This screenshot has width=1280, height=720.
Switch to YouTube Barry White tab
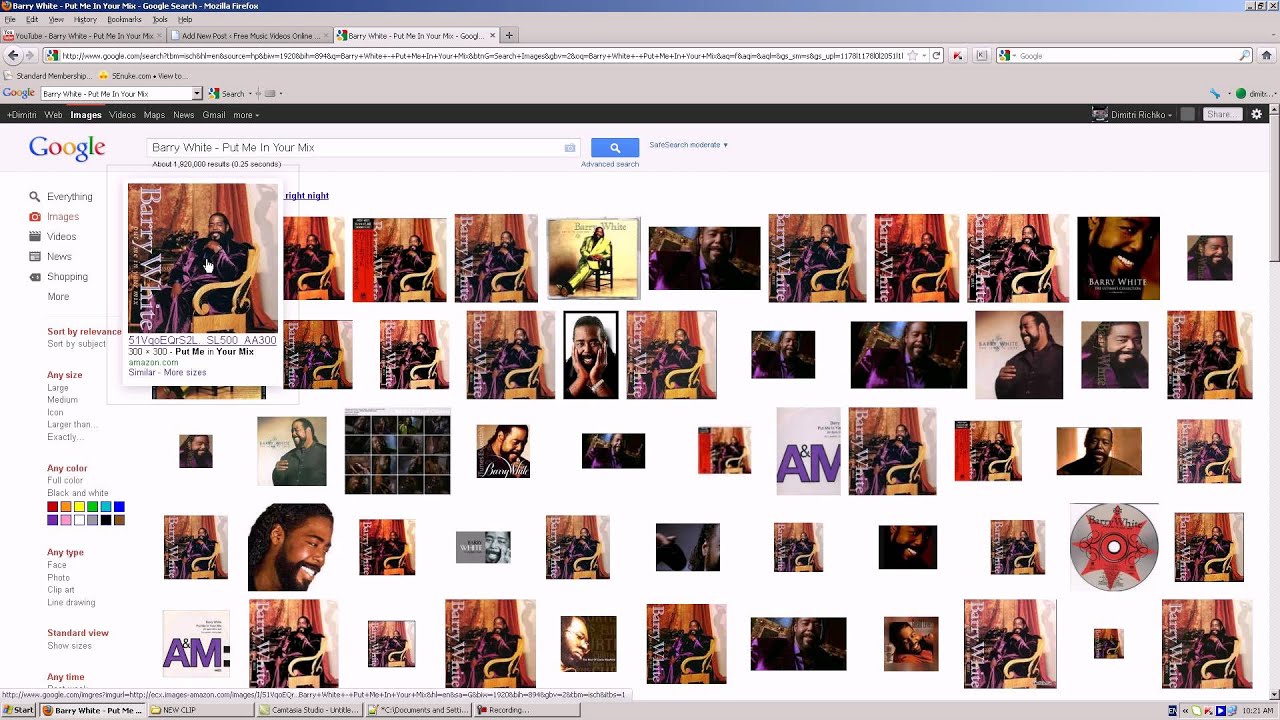pos(84,36)
